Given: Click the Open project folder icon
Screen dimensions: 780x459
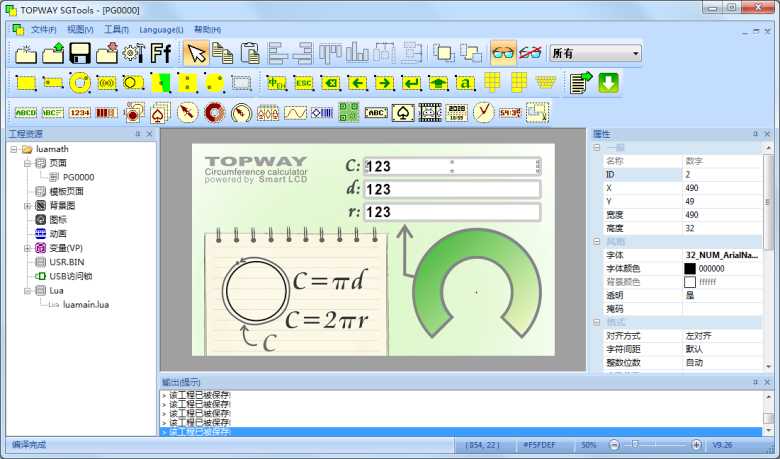Looking at the screenshot, I should [53, 53].
